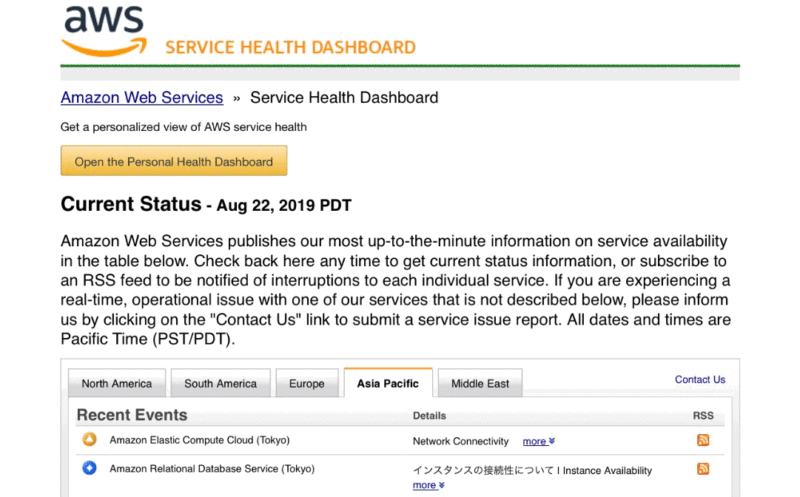Click the Service Health Dashboard breadcrumb text
Viewport: 800px width, 497px height.
pos(344,97)
